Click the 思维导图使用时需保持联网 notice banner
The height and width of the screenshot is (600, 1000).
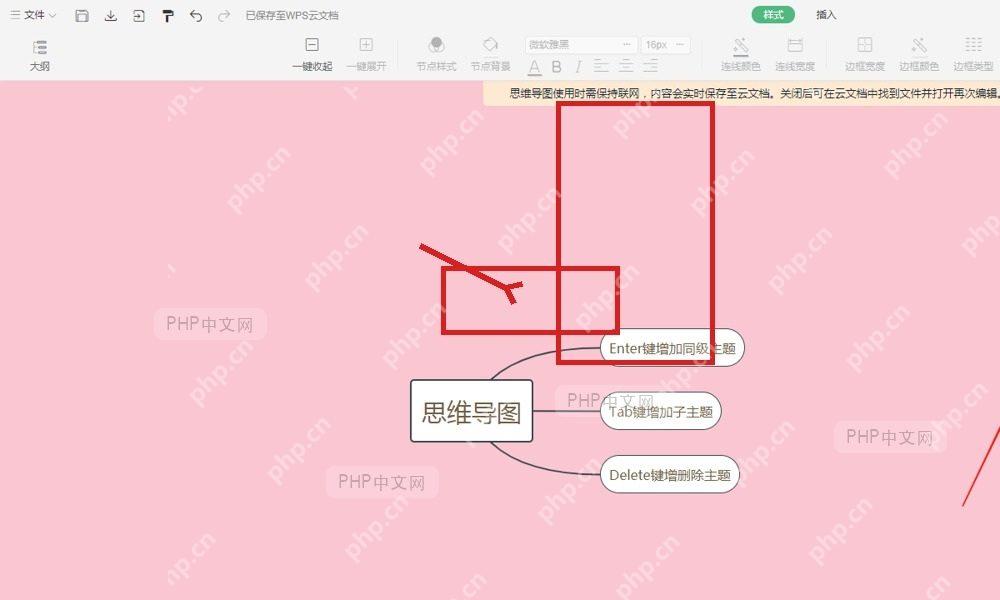tap(742, 93)
